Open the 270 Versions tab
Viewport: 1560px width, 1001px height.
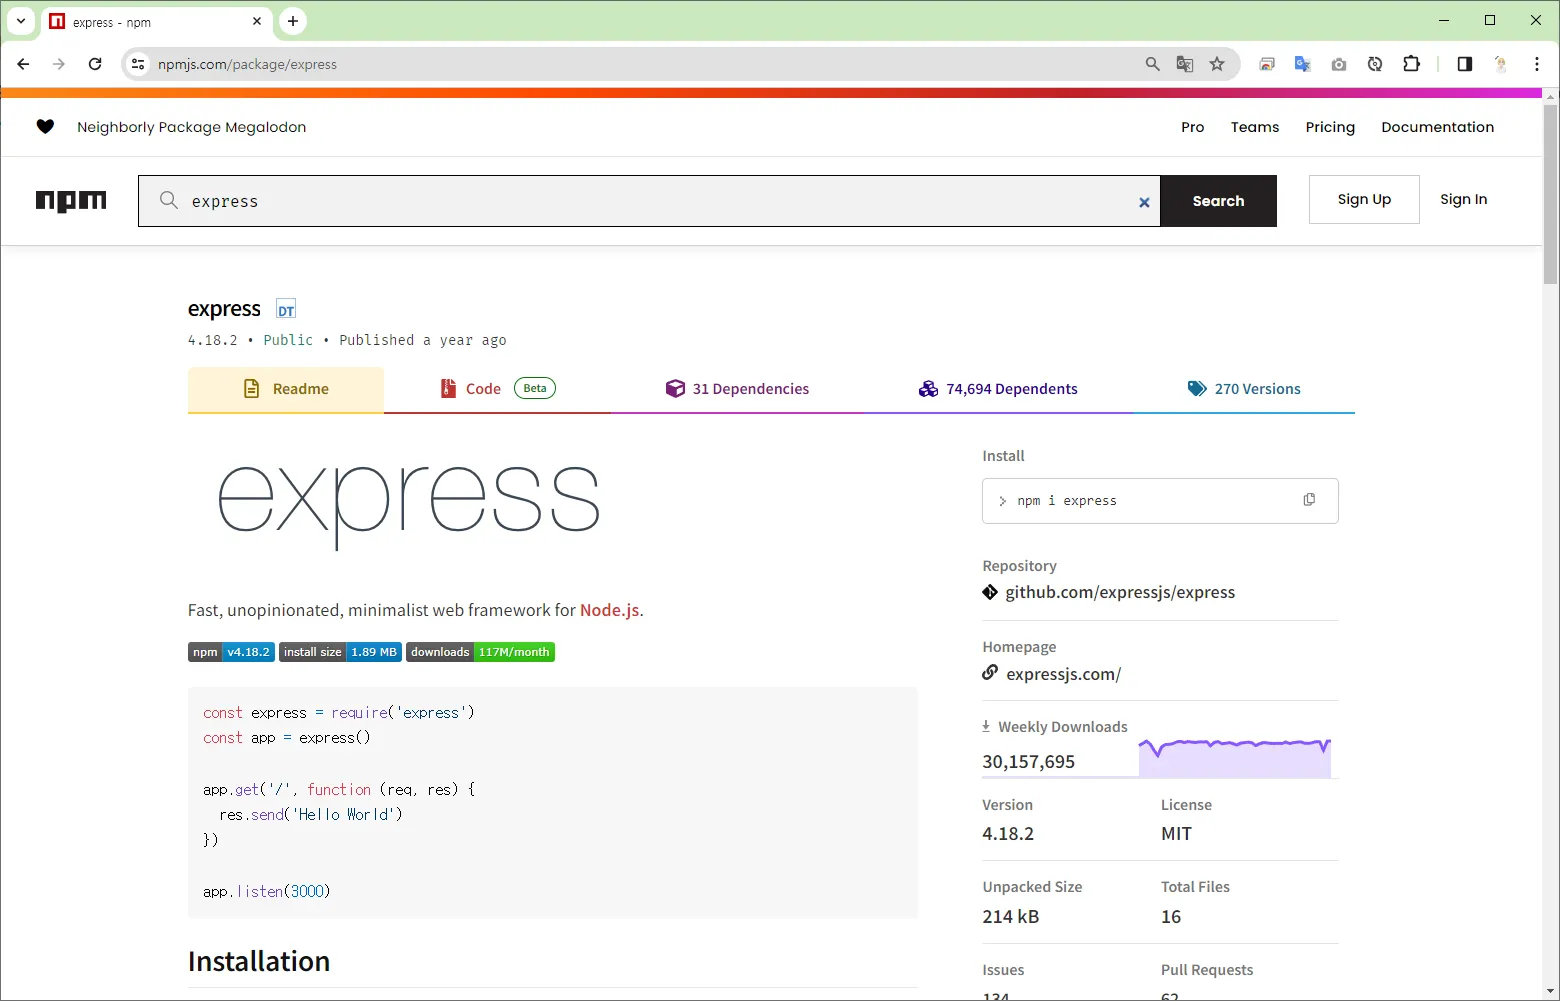coord(1244,389)
